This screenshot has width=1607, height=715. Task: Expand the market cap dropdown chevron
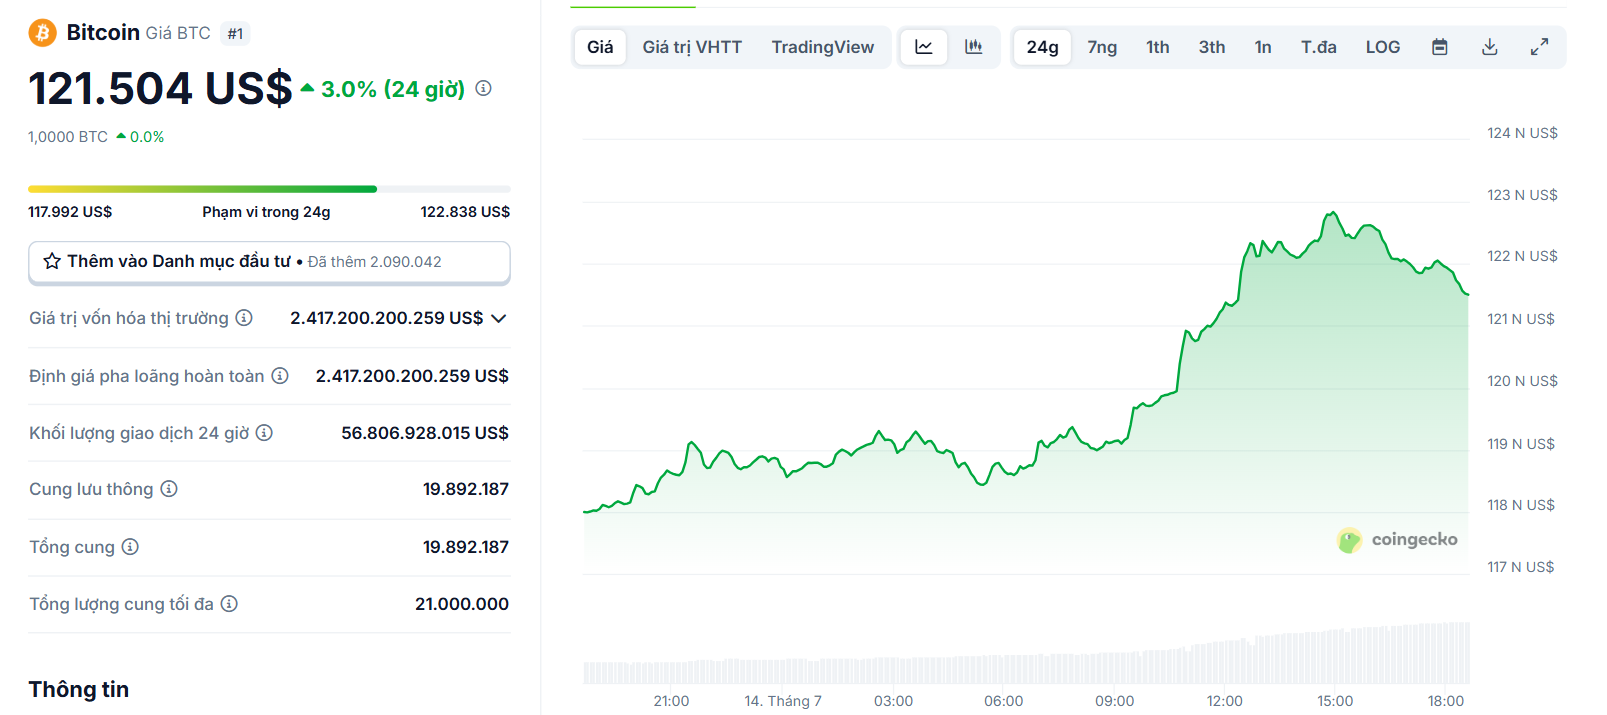(x=499, y=318)
